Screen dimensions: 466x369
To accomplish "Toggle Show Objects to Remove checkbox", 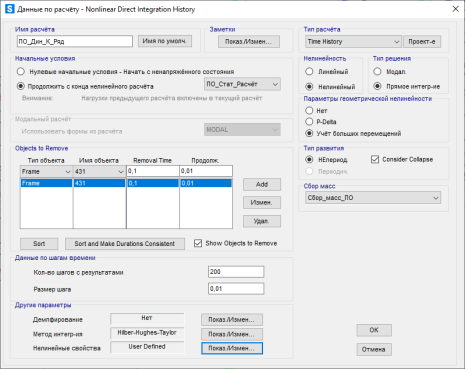I will point(198,243).
